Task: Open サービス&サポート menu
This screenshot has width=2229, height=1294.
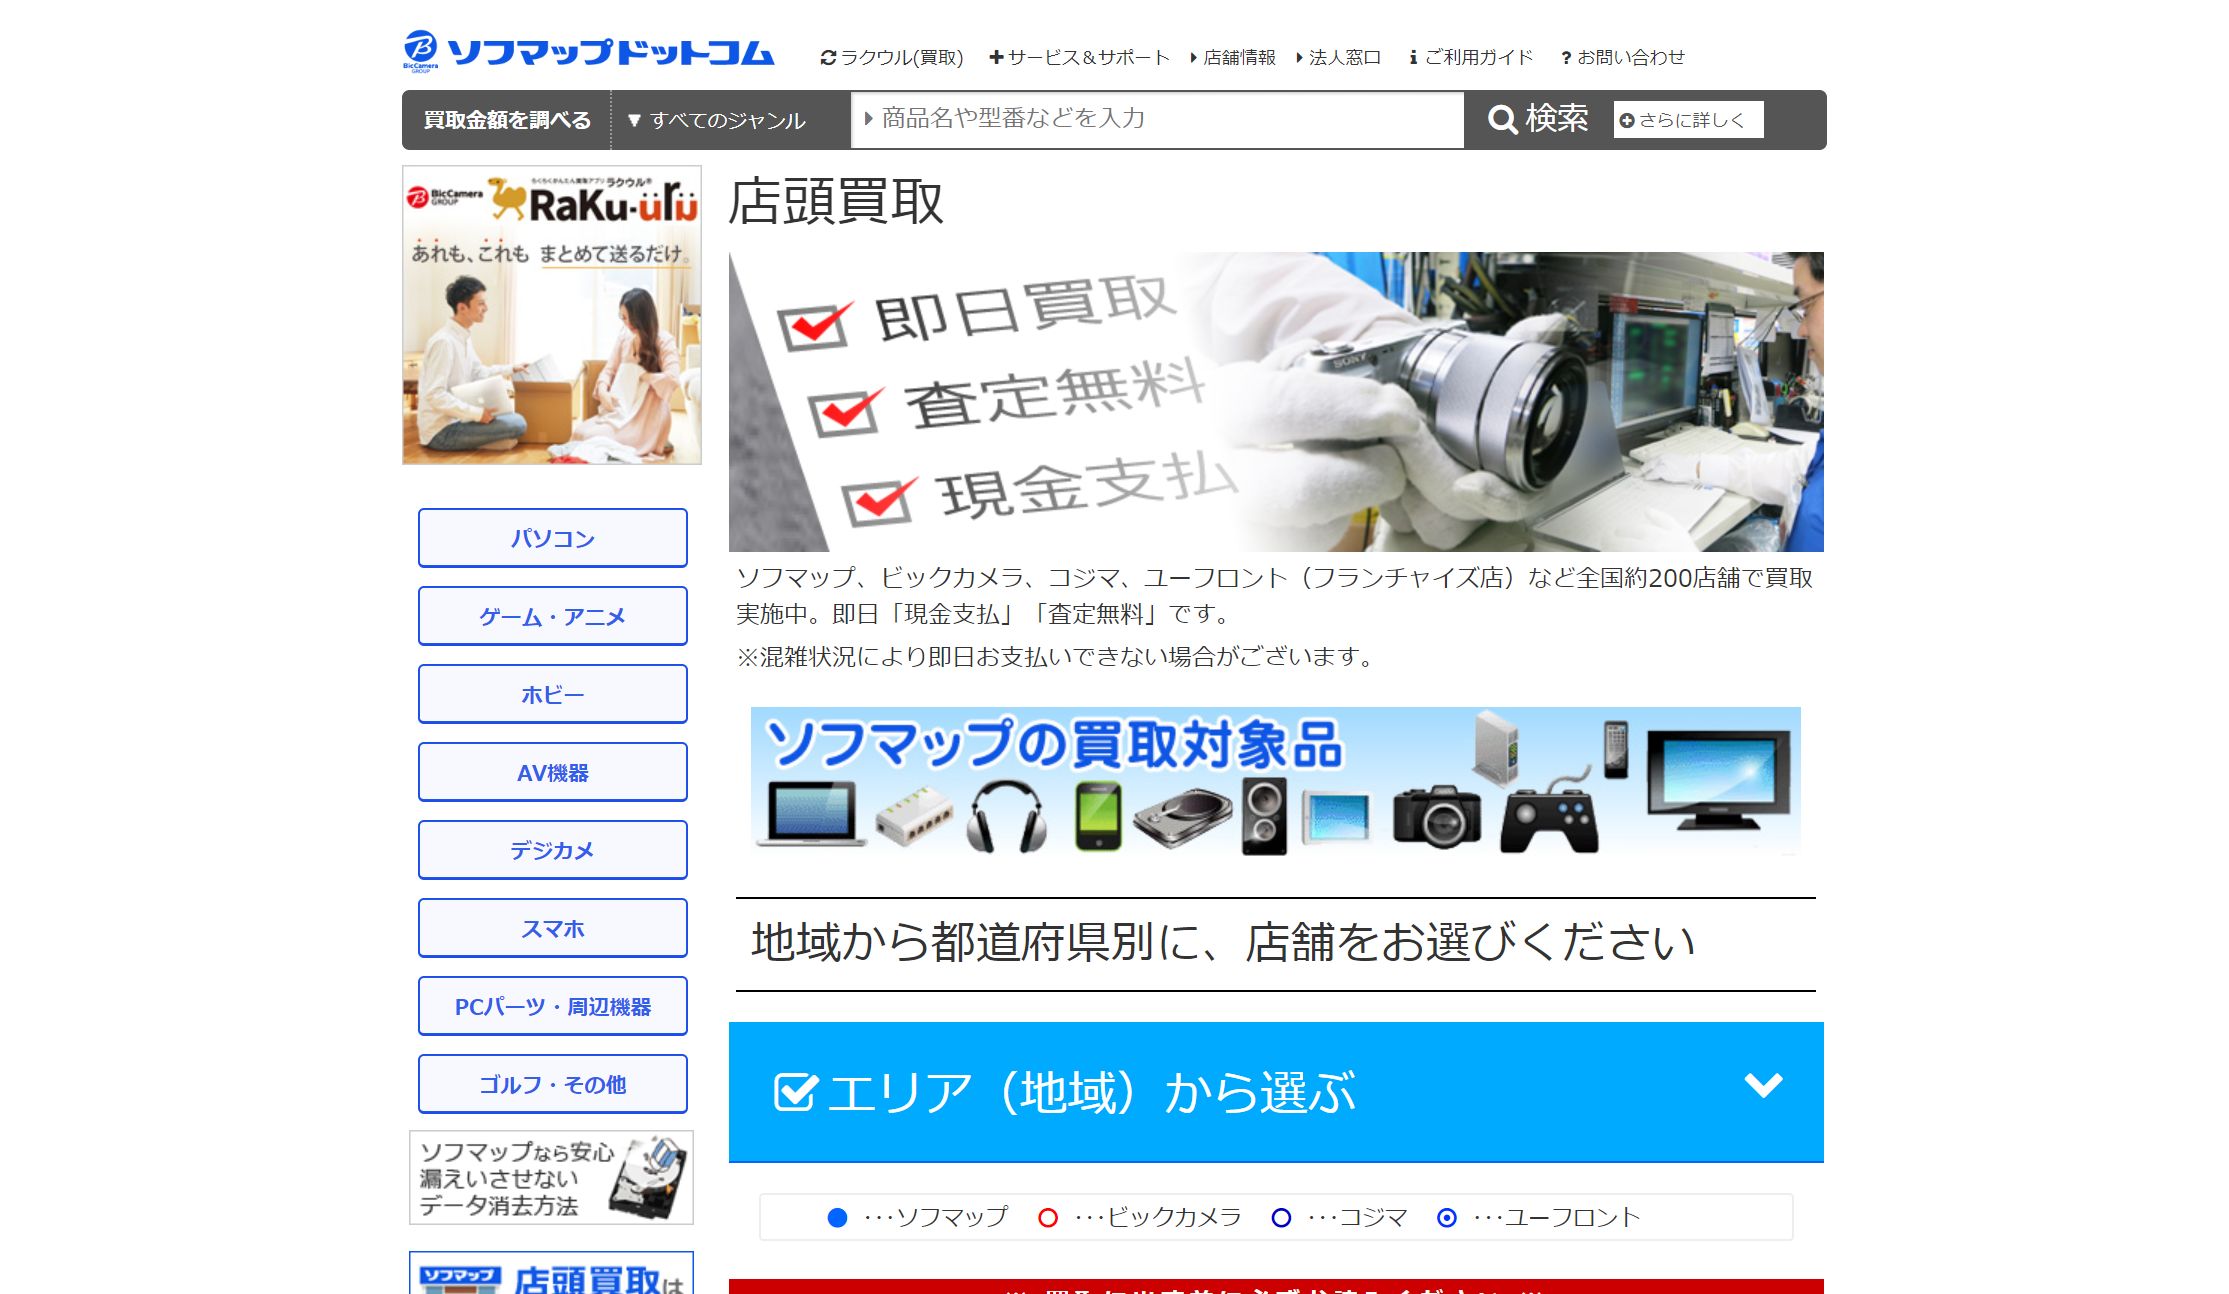Action: [x=1079, y=58]
